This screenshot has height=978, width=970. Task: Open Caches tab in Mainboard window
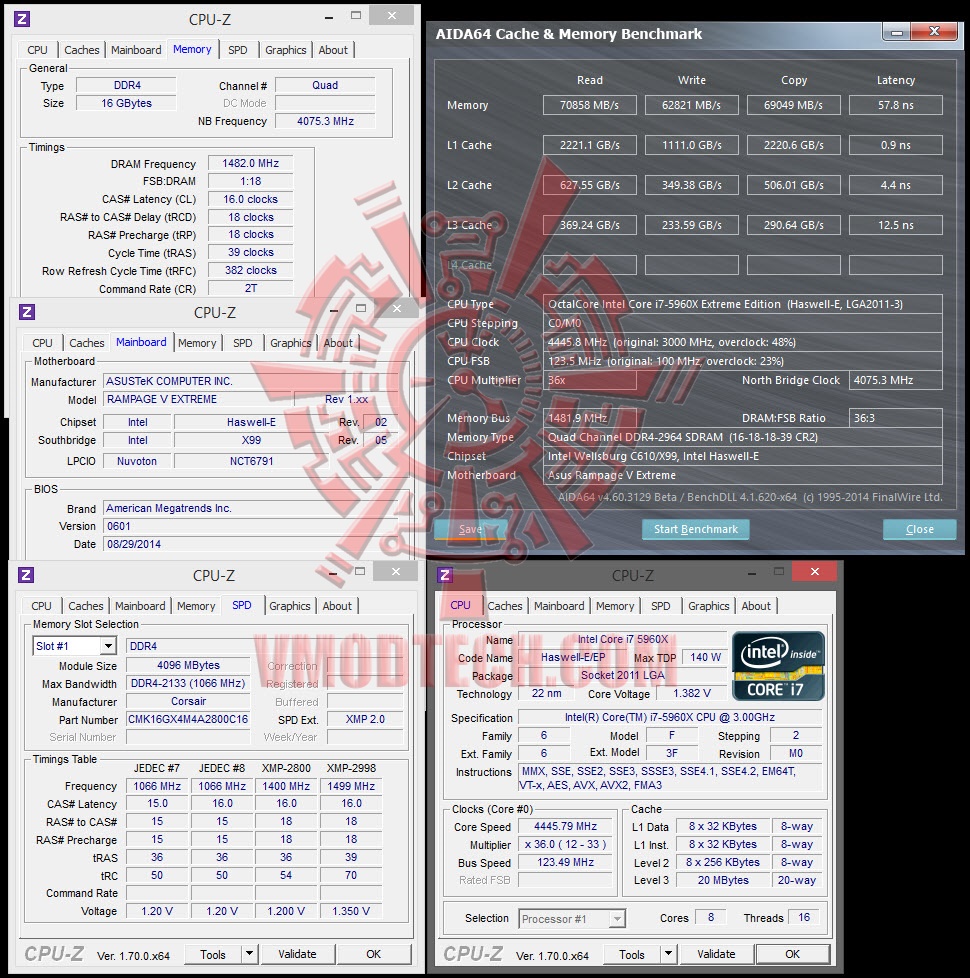(87, 343)
